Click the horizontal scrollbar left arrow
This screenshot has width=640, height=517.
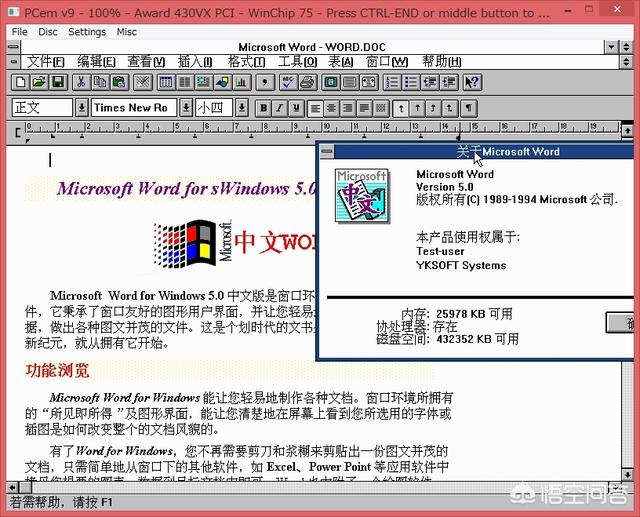pos(13,487)
